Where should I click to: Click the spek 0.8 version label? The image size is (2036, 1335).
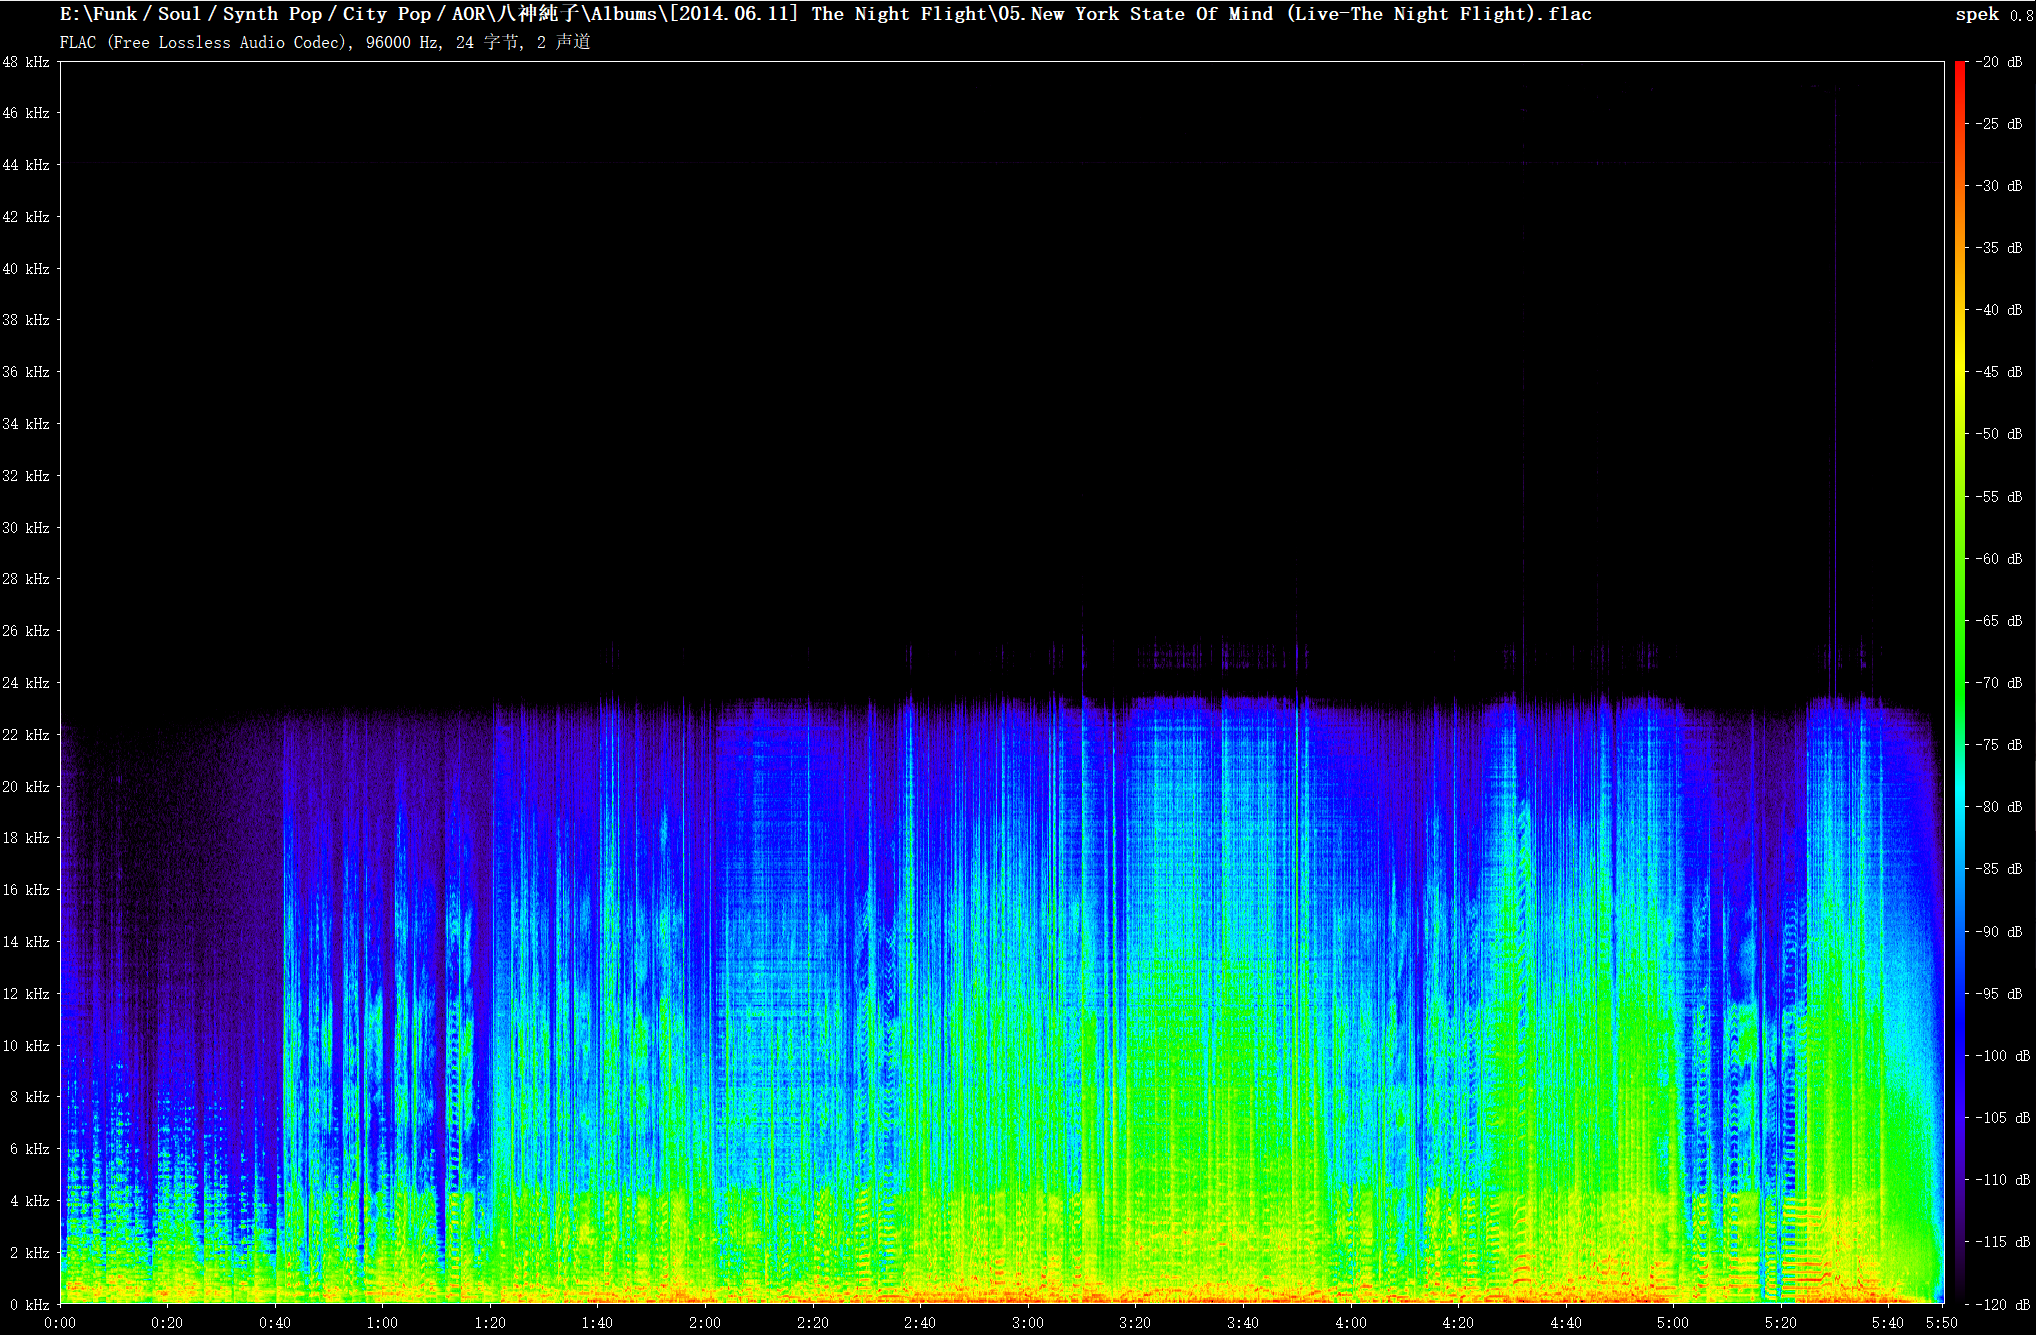[x=1993, y=14]
